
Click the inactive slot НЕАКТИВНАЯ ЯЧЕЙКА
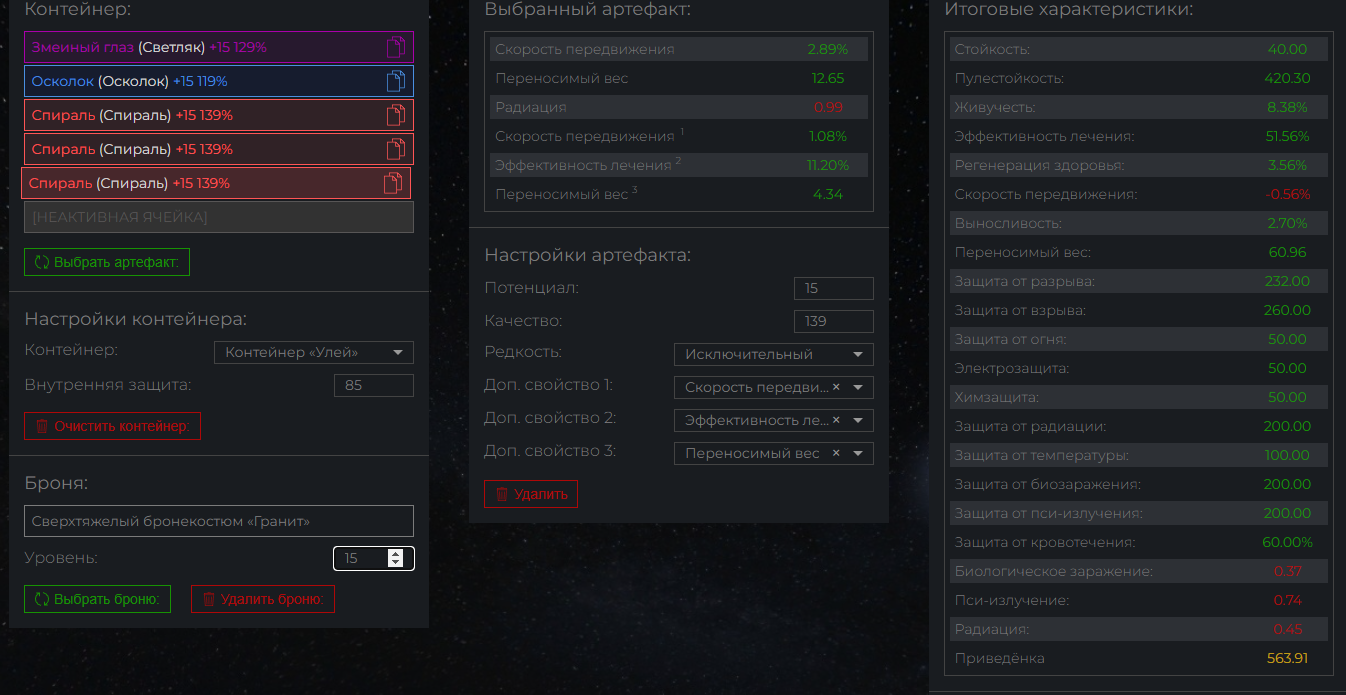219,217
